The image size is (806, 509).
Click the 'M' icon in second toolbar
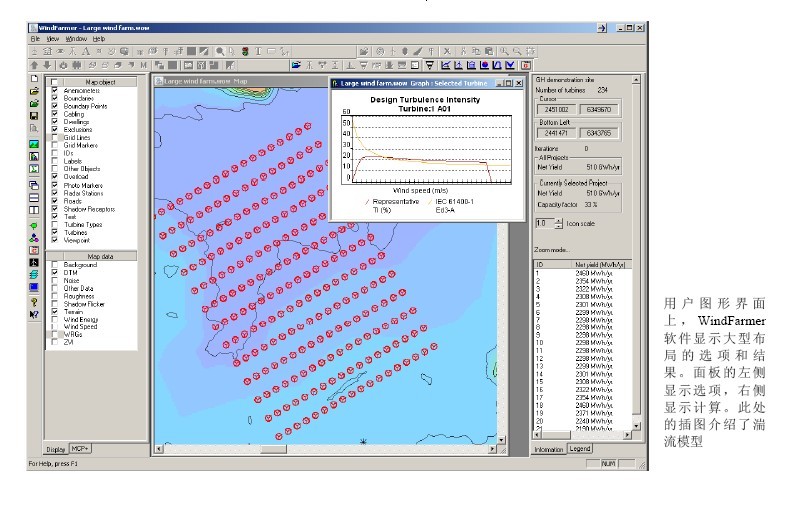(x=144, y=65)
